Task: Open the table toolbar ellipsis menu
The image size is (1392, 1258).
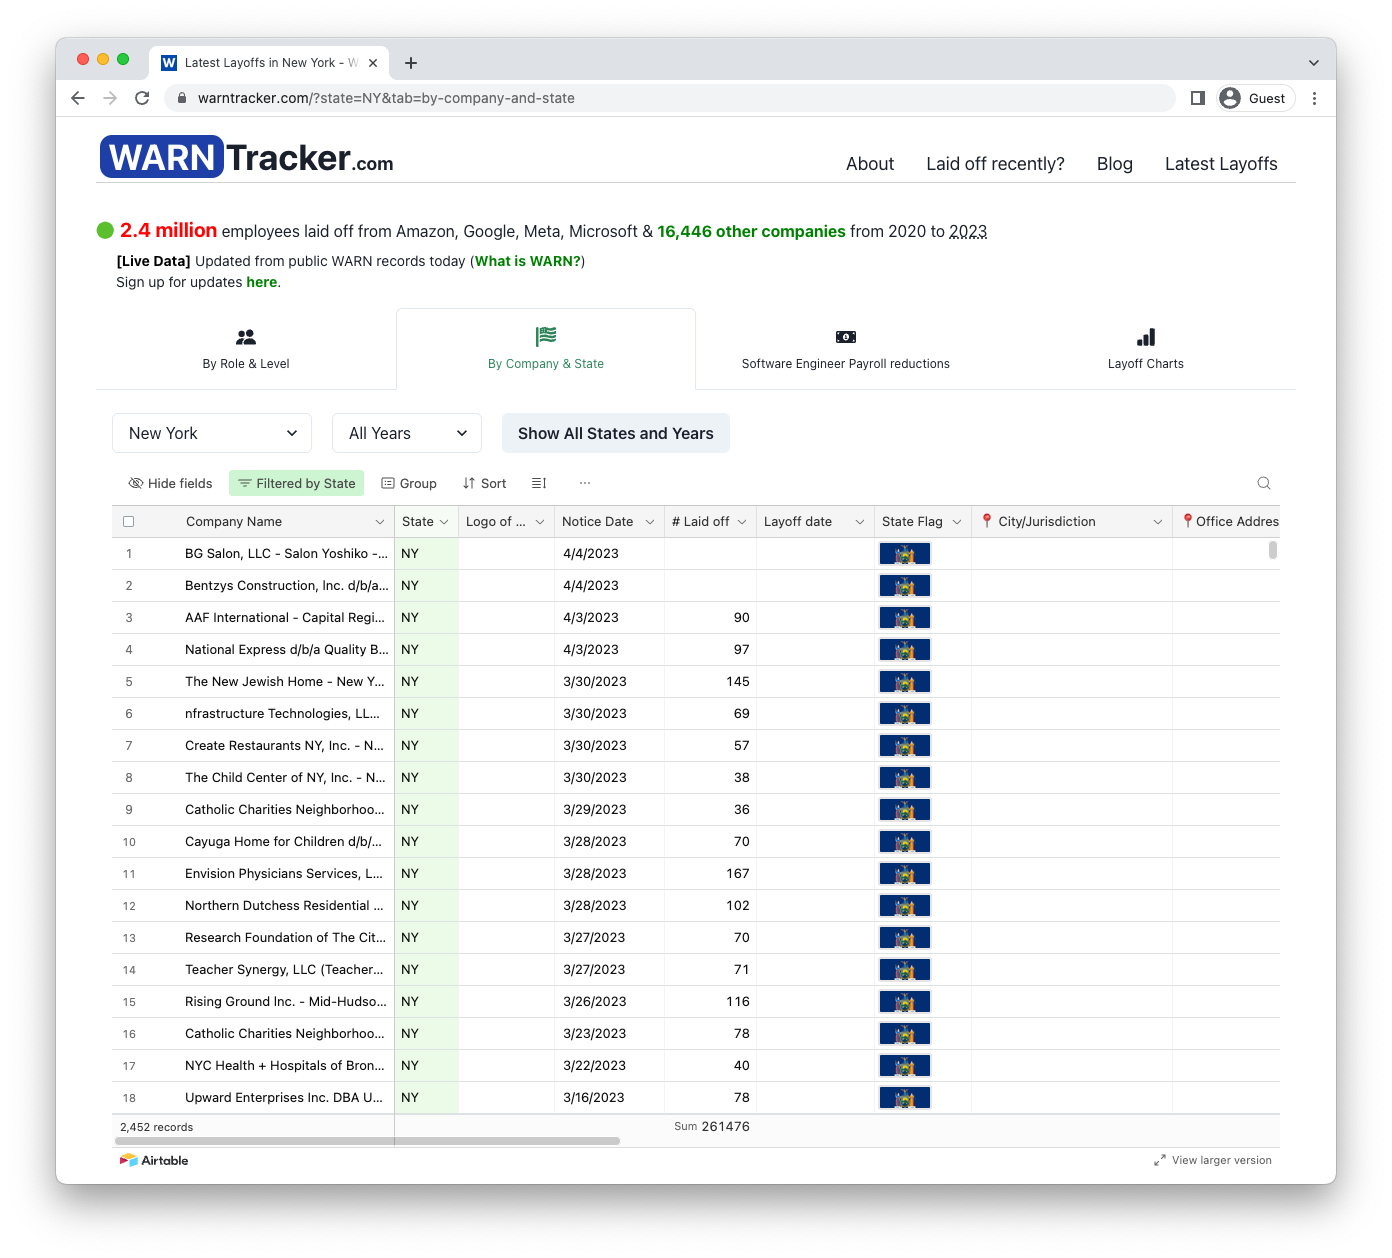Action: click(x=585, y=483)
